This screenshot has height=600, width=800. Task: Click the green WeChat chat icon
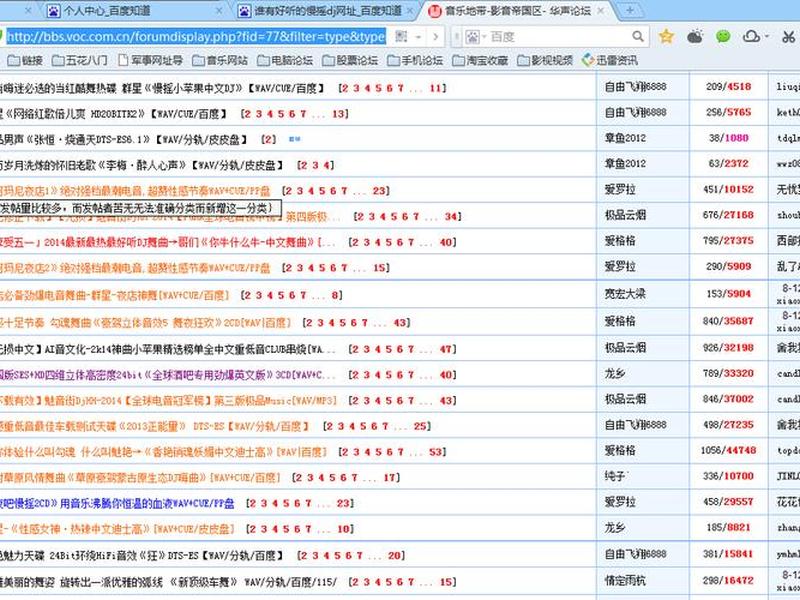tap(723, 36)
